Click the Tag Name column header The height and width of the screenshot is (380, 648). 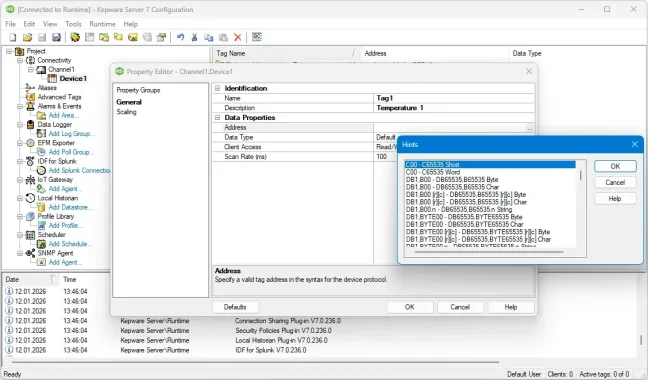click(285, 53)
